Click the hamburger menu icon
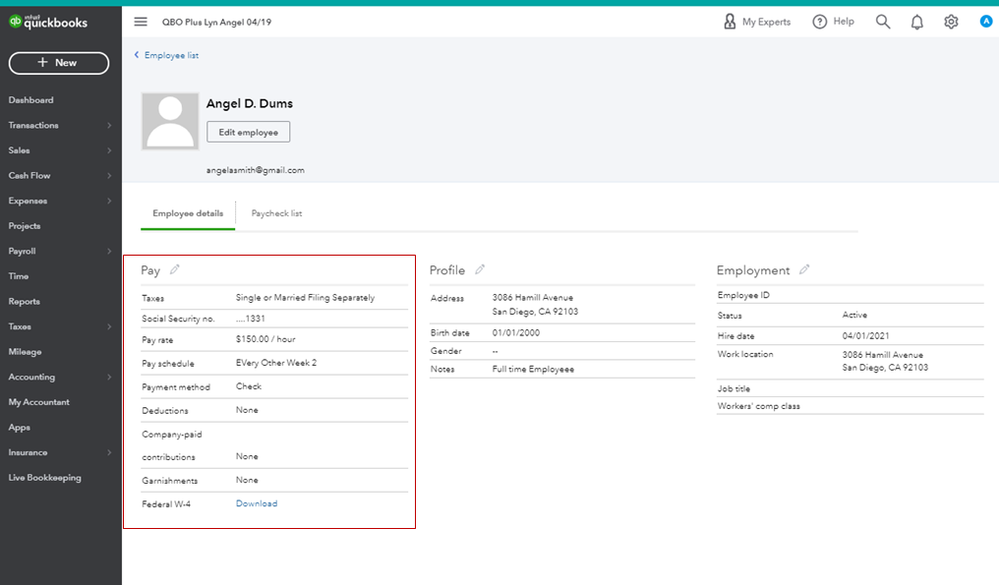999x585 pixels. [140, 22]
